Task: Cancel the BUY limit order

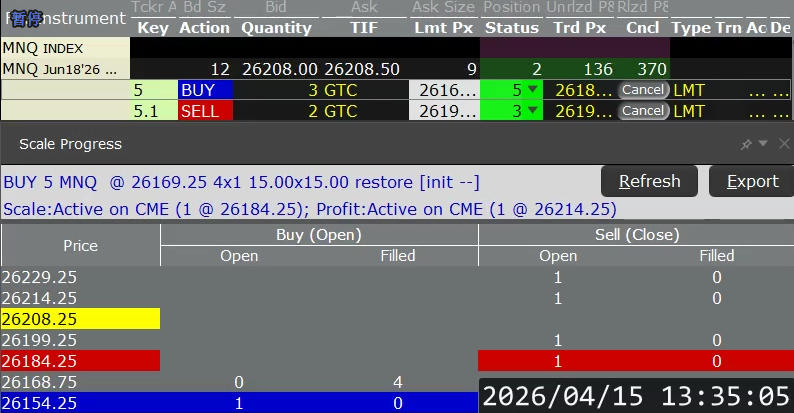Action: tap(642, 90)
